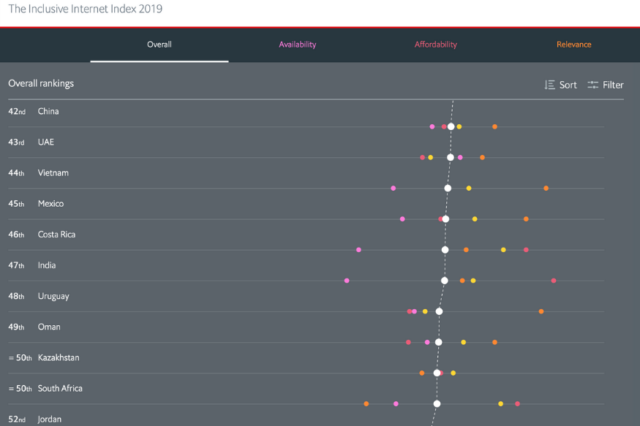Image resolution: width=640 pixels, height=426 pixels.
Task: Select the UAE row label
Action: 46,142
